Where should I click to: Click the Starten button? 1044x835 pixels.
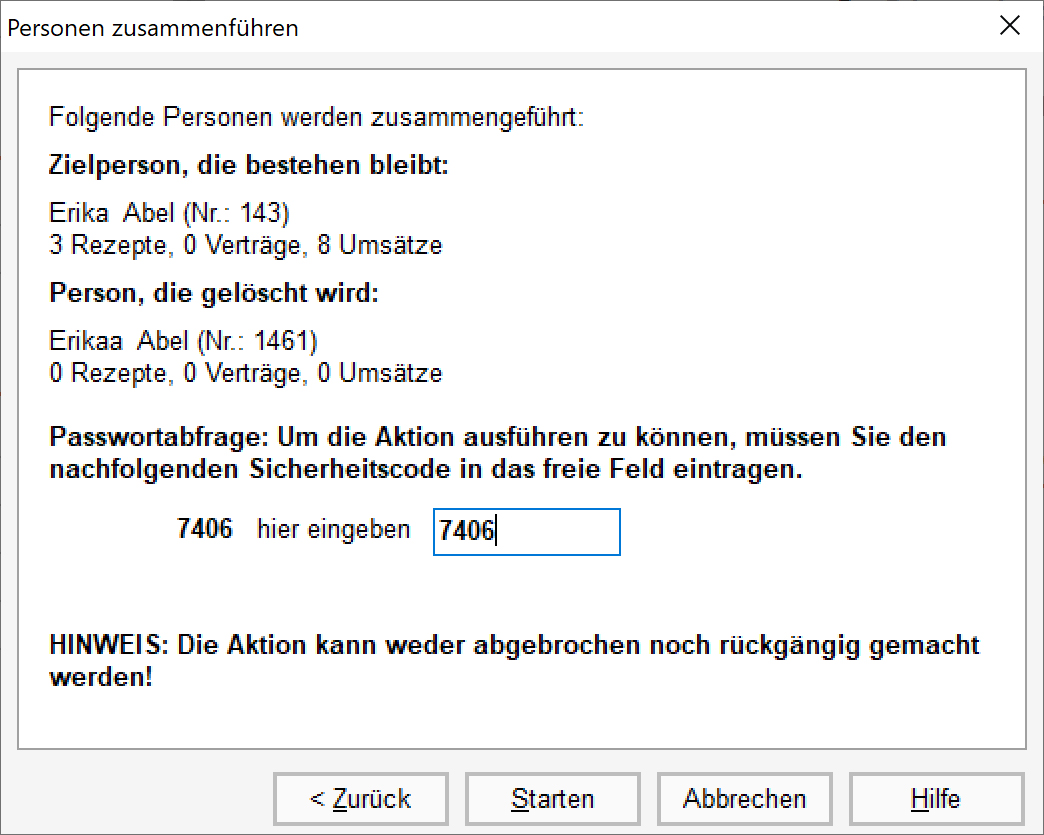pos(552,799)
